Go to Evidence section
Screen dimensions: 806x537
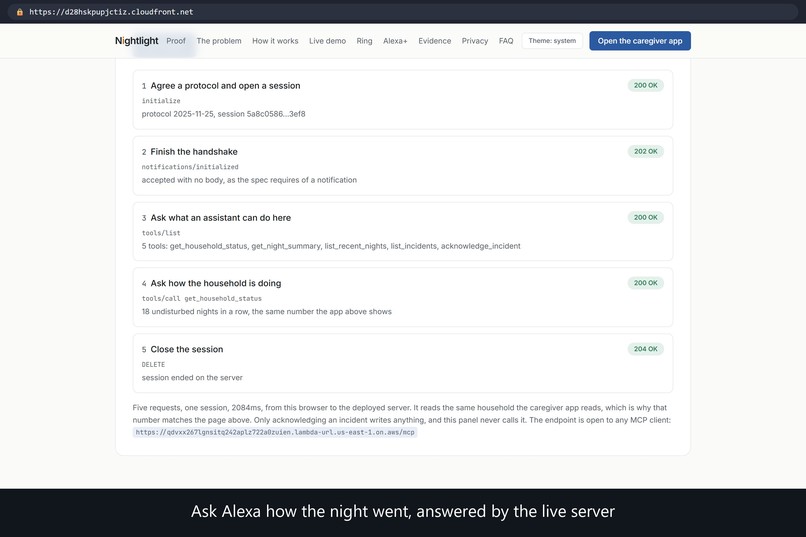click(434, 41)
